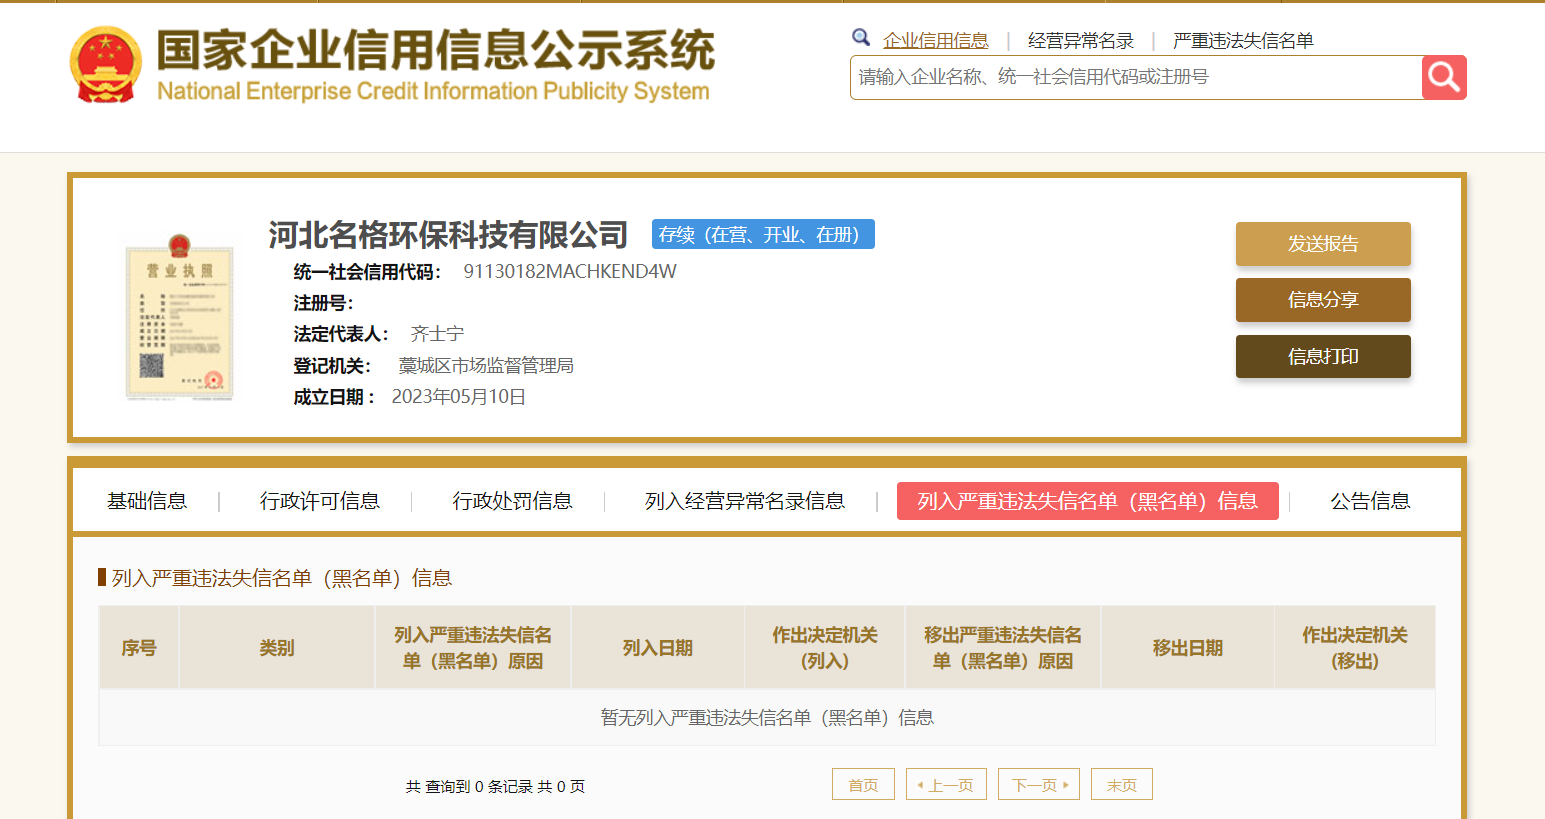Switch to the 基础信息 tab
This screenshot has width=1545, height=819.
coord(147,501)
